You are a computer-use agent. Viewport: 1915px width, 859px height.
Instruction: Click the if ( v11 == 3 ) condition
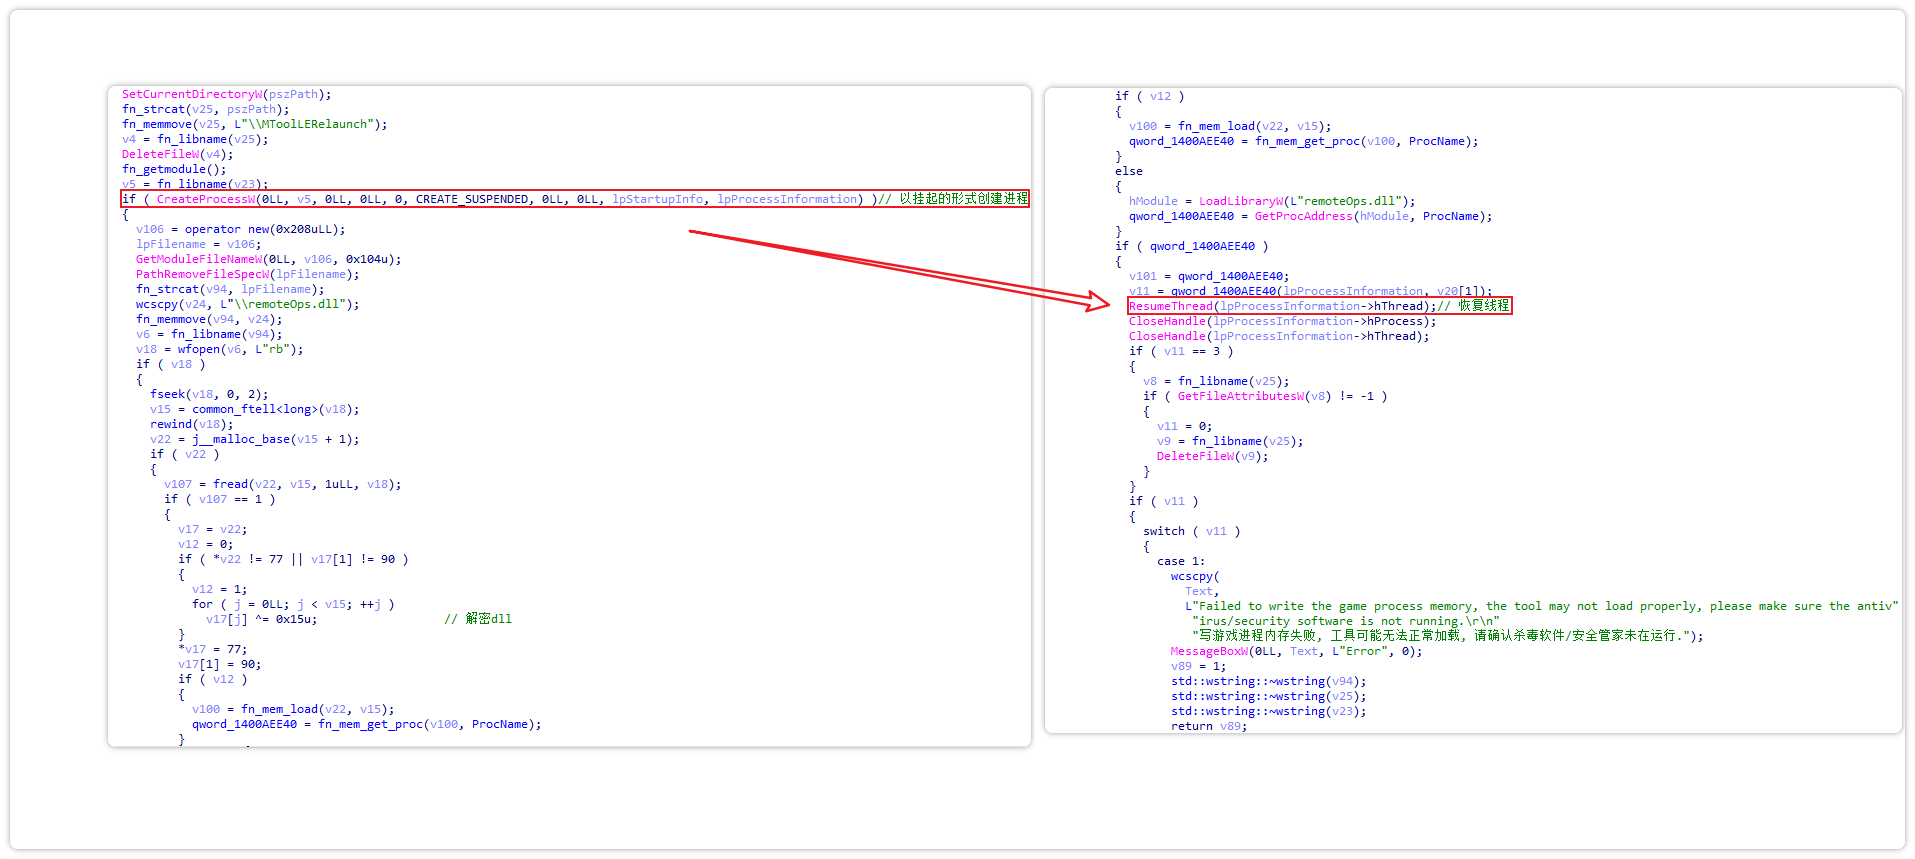coord(1181,351)
